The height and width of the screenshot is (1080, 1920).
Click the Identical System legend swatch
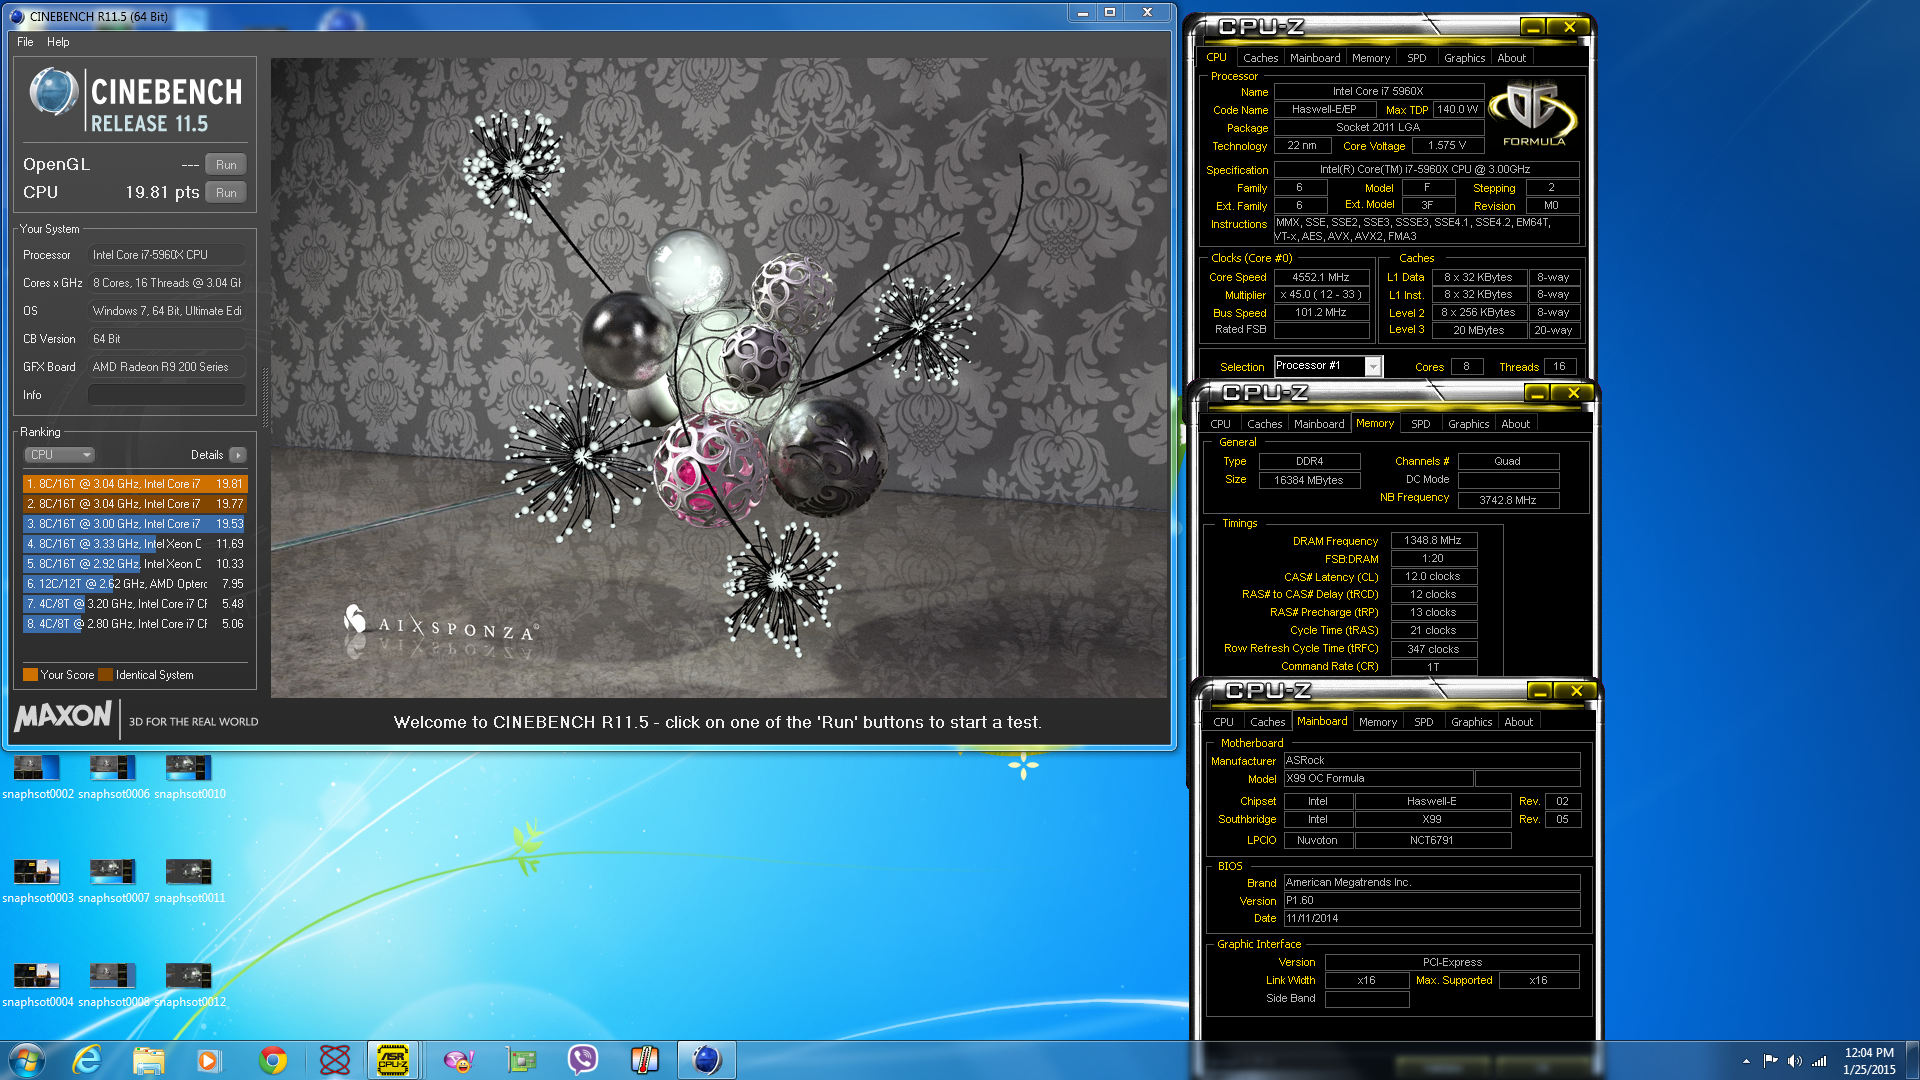tap(105, 675)
